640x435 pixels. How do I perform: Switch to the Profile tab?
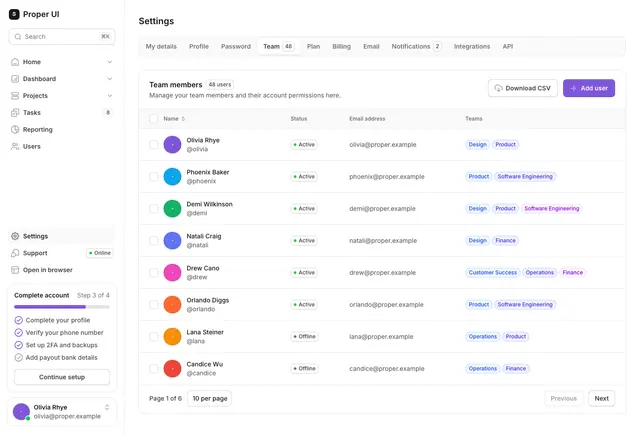pyautogui.click(x=199, y=47)
